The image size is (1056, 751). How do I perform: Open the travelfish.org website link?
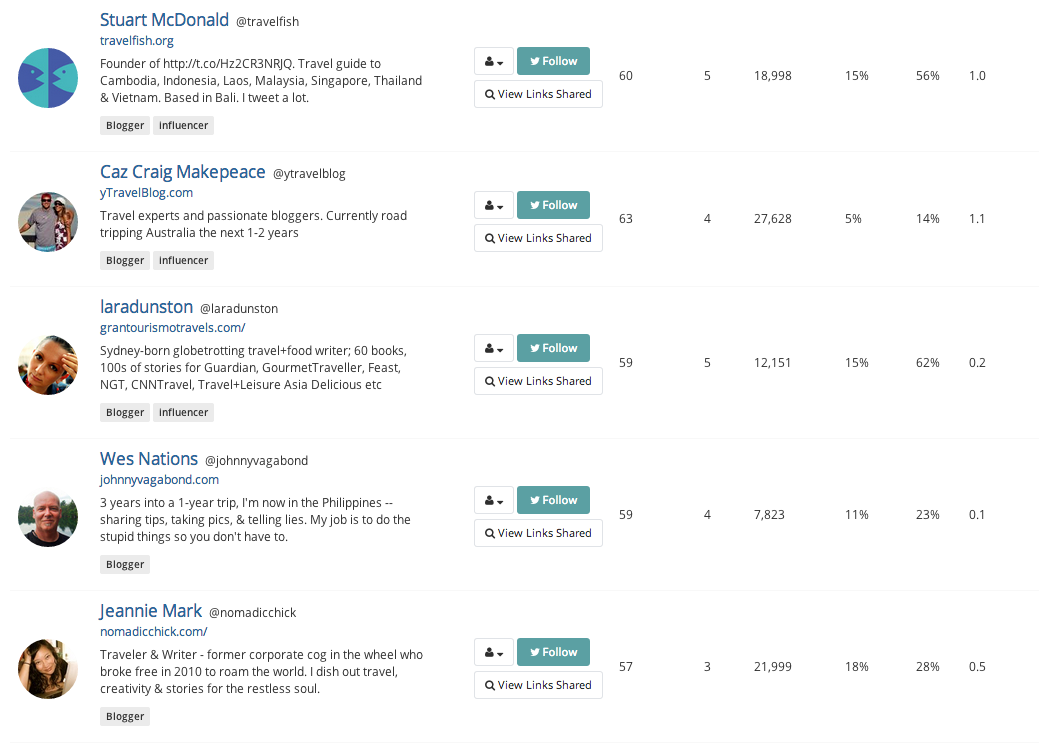(x=137, y=41)
